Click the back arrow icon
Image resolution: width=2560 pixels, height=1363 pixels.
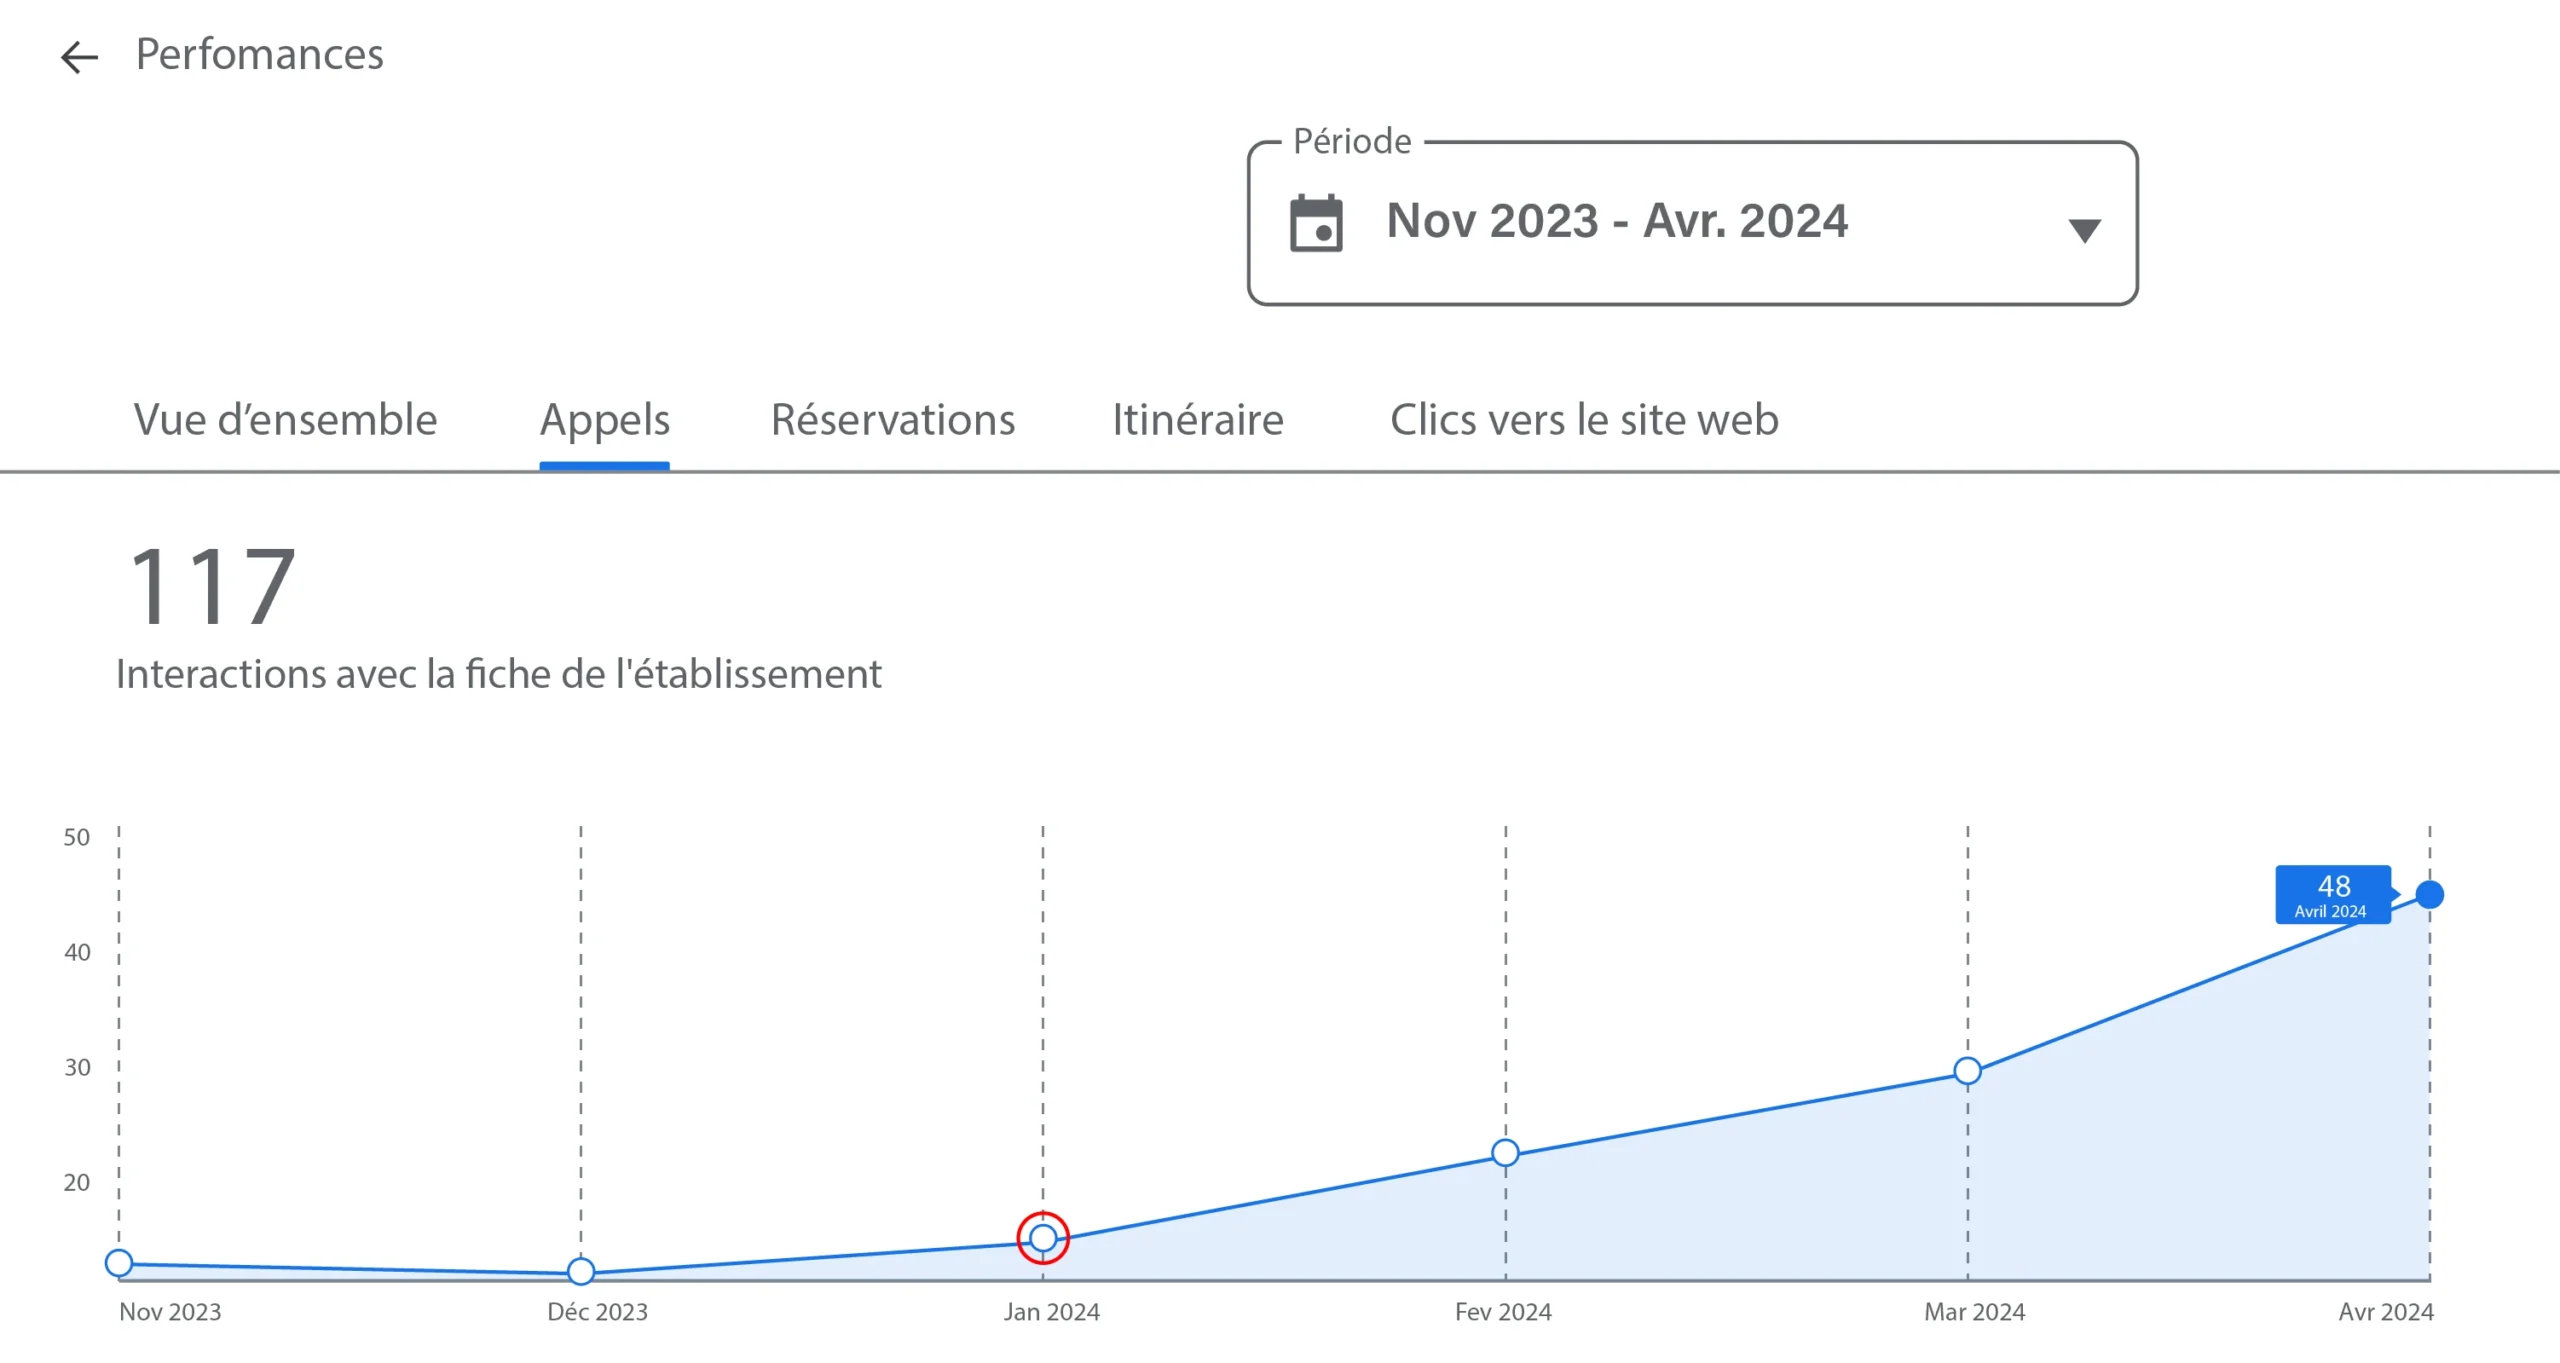click(79, 57)
